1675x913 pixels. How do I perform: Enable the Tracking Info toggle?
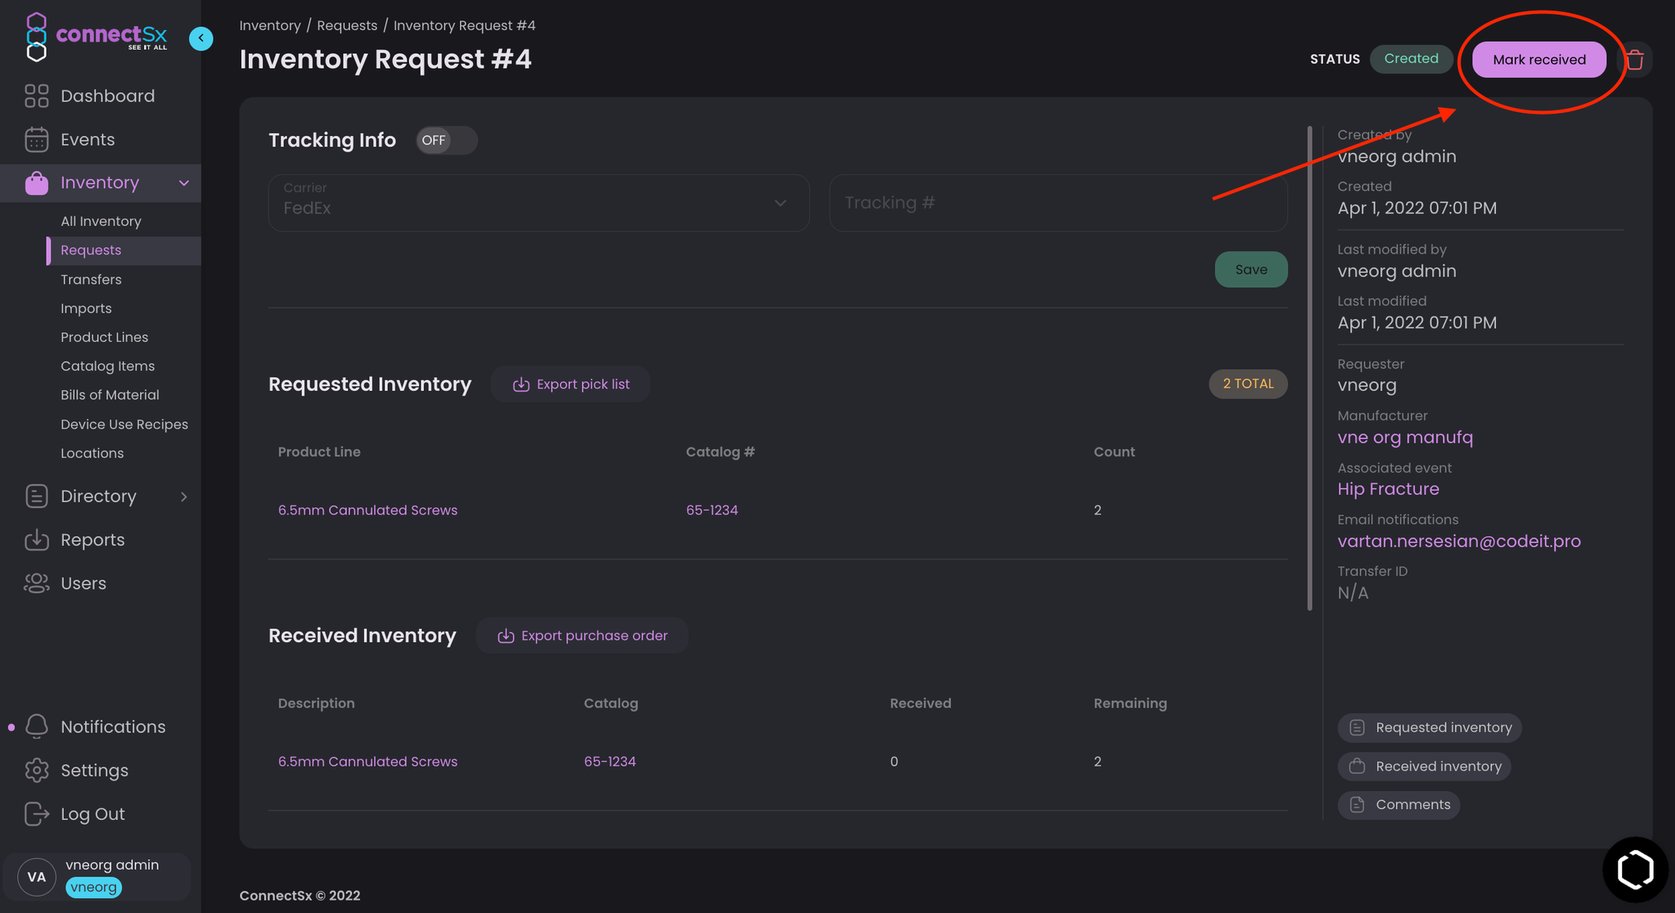click(x=446, y=140)
